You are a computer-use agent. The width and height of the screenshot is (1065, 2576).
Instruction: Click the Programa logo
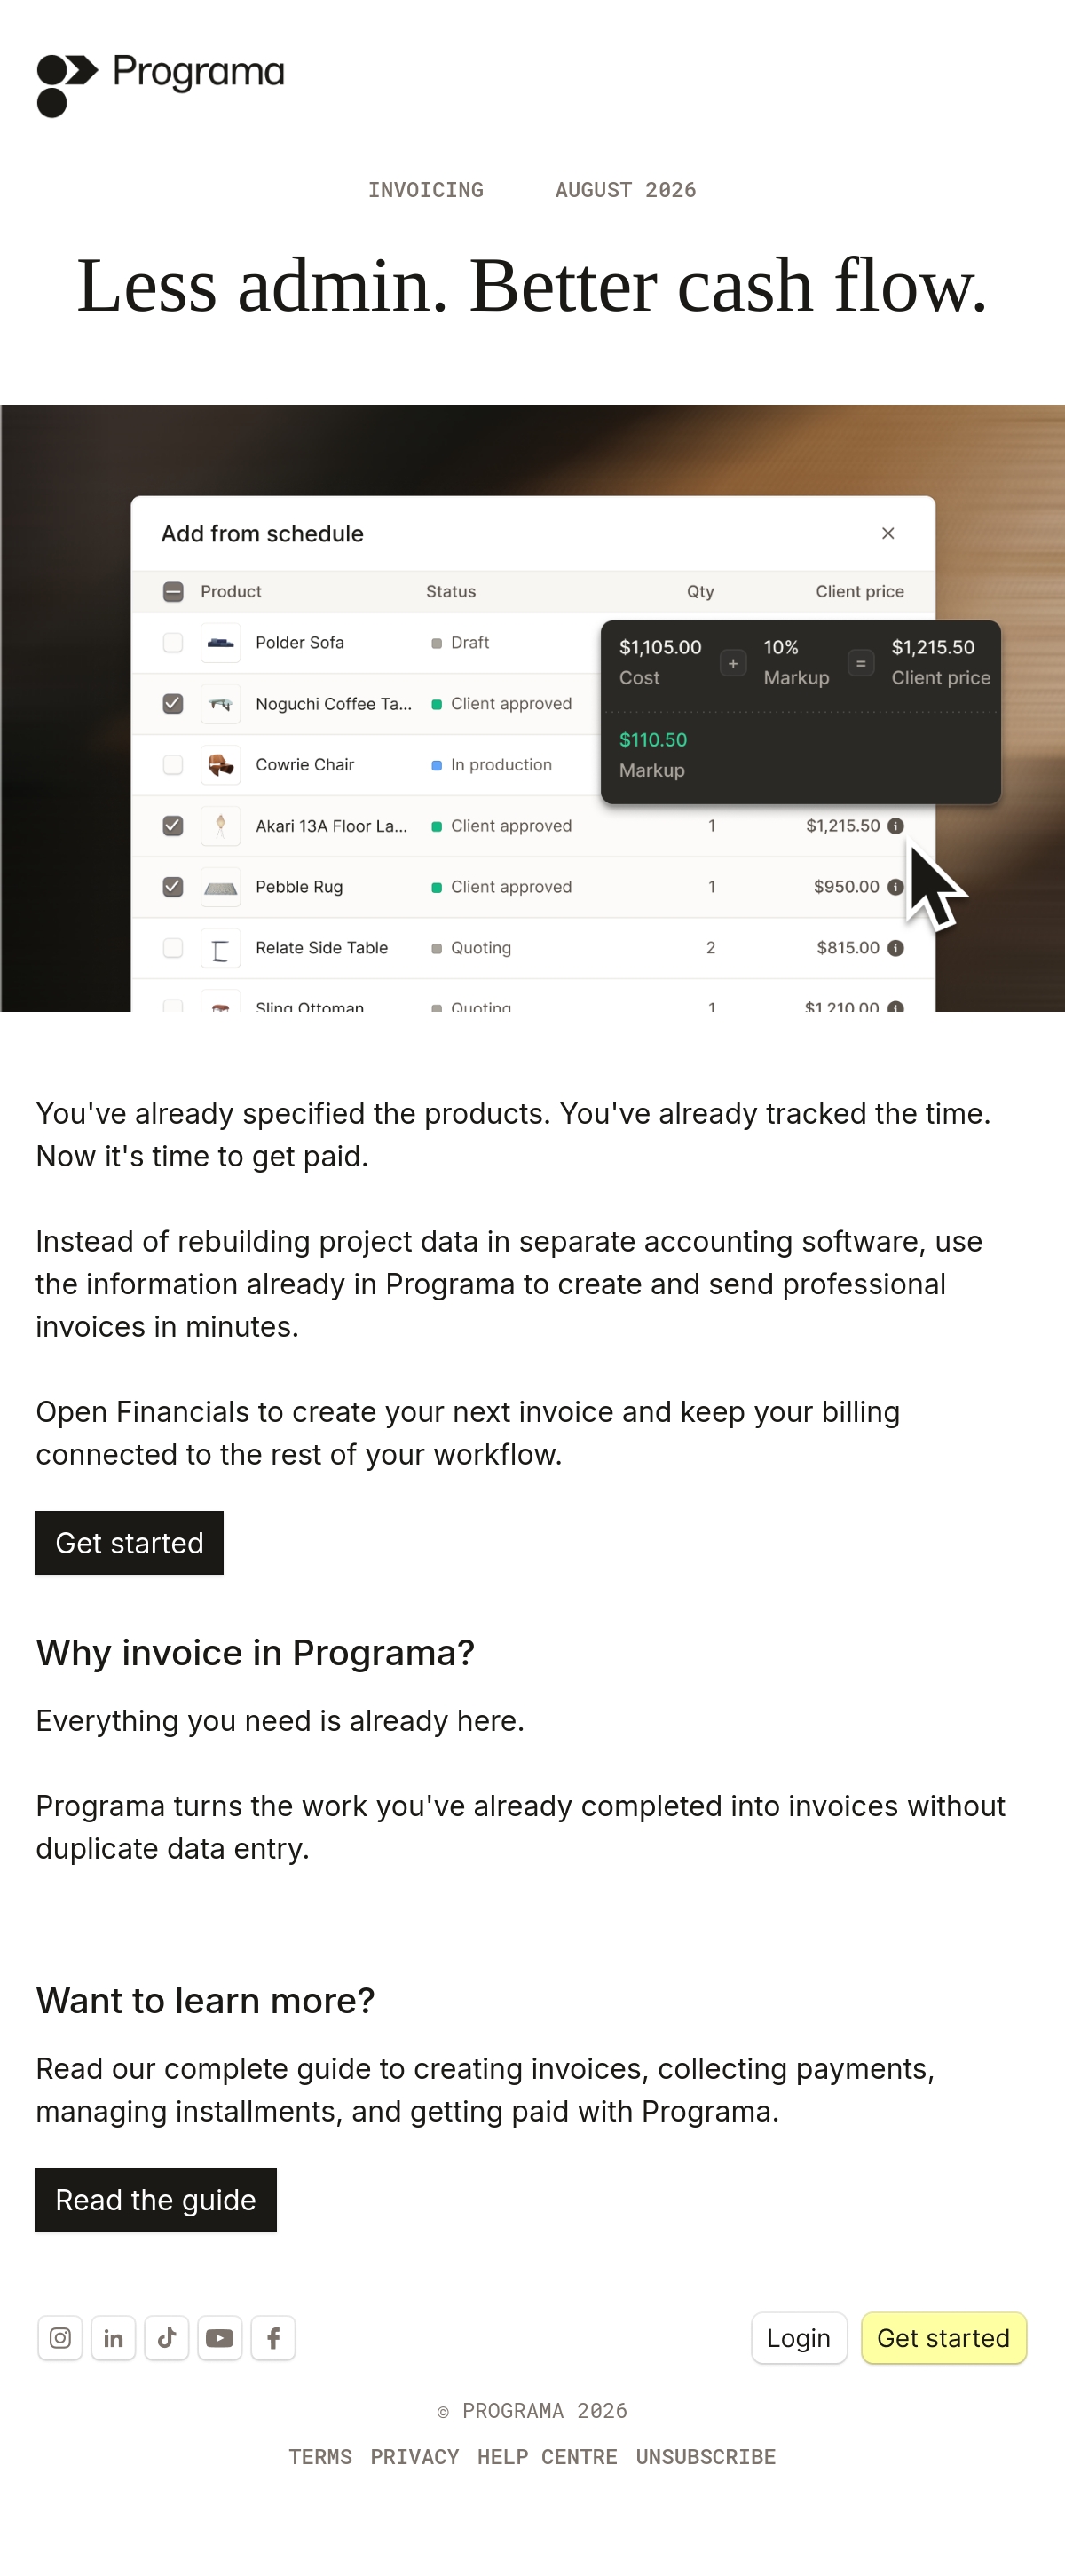[x=161, y=84]
